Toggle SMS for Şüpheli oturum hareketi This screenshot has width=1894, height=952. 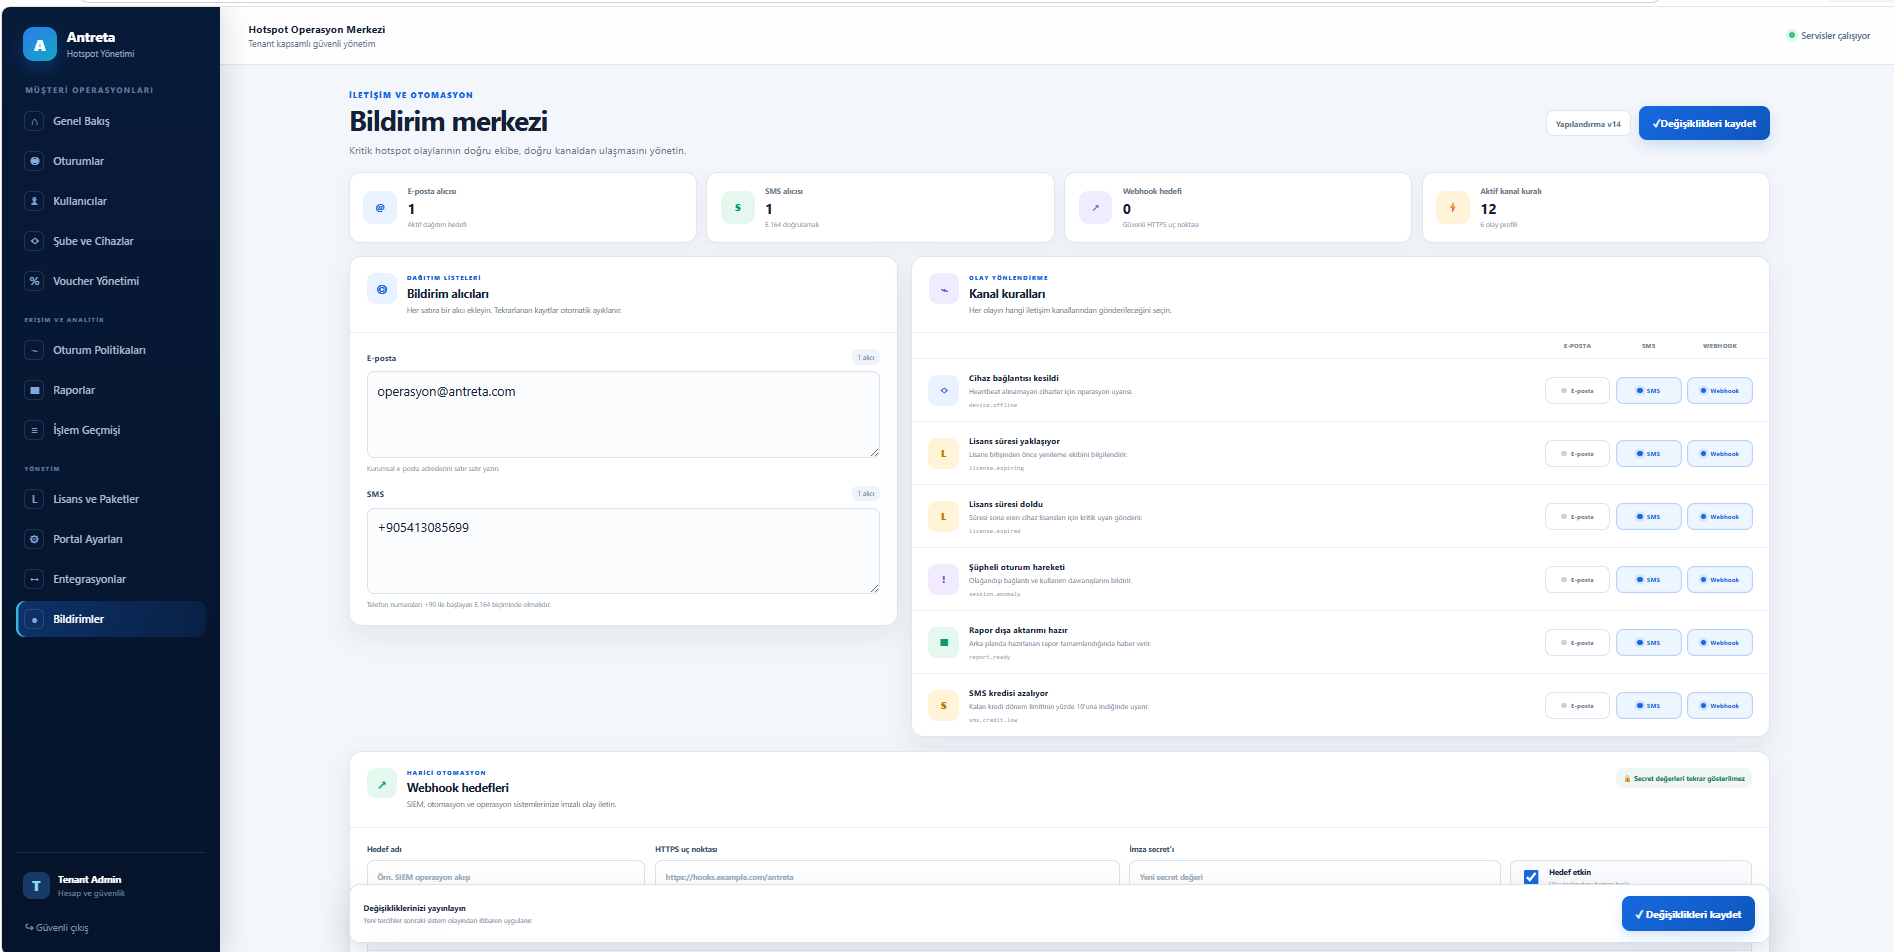point(1648,580)
